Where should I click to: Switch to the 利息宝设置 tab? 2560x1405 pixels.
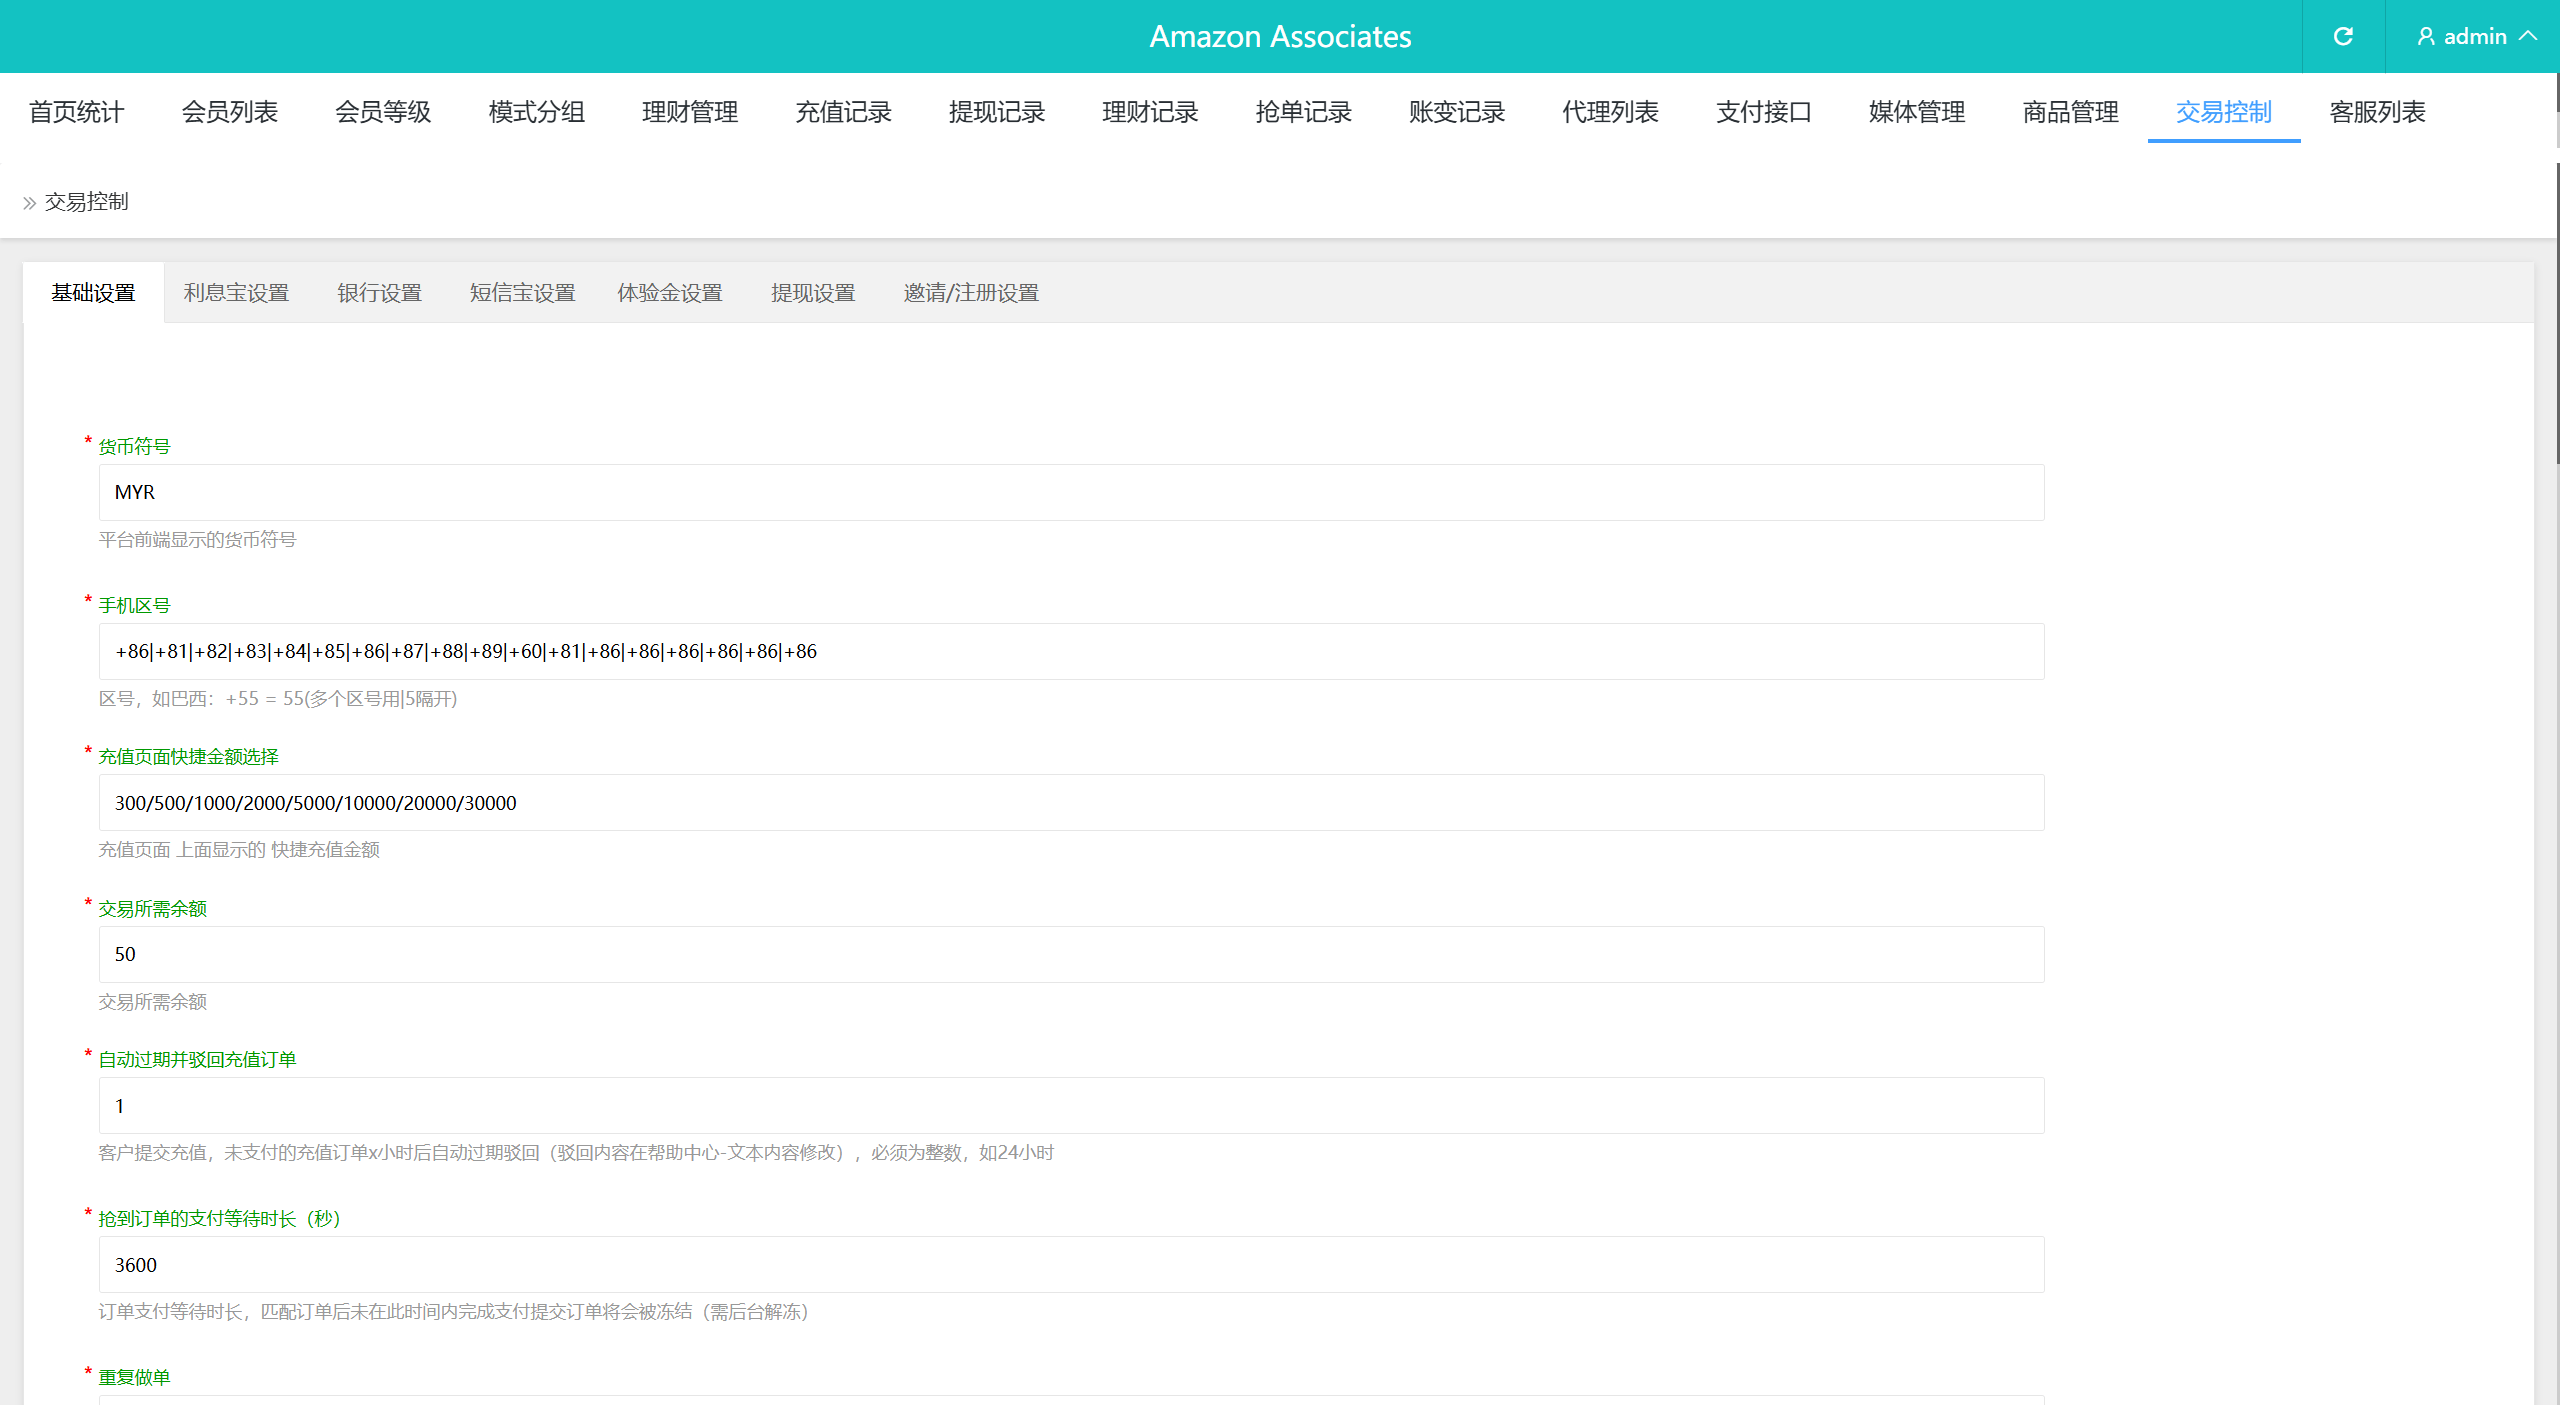(236, 293)
